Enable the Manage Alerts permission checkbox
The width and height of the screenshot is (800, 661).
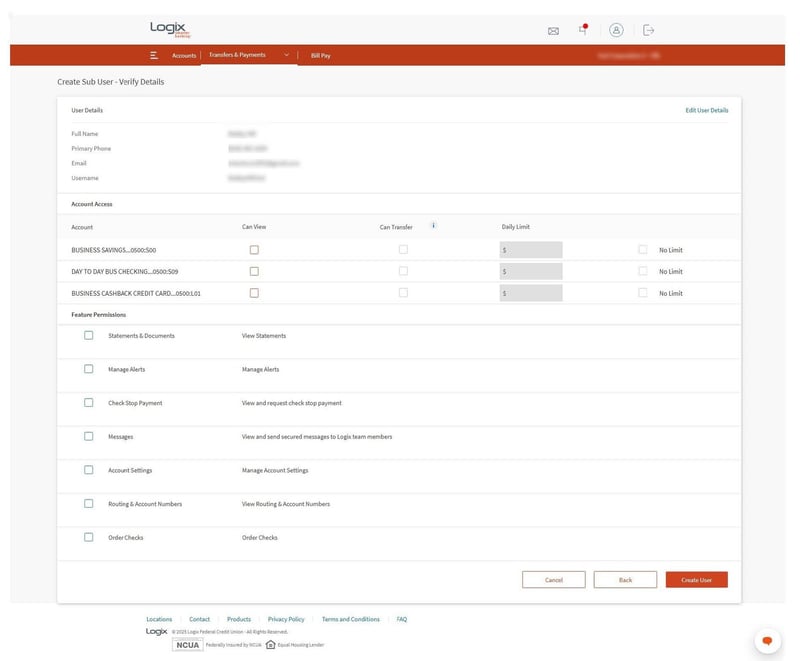[89, 369]
